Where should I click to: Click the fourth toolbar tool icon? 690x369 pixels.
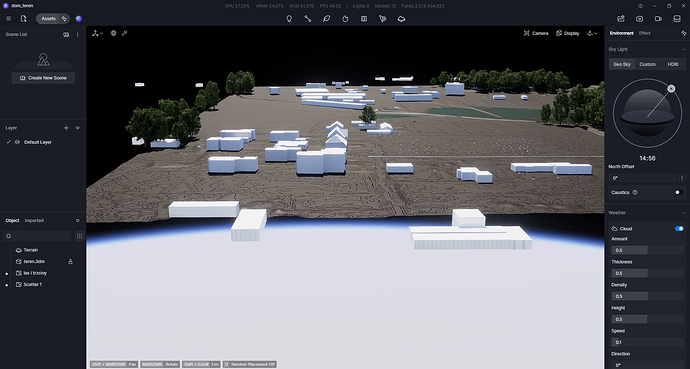coord(345,19)
